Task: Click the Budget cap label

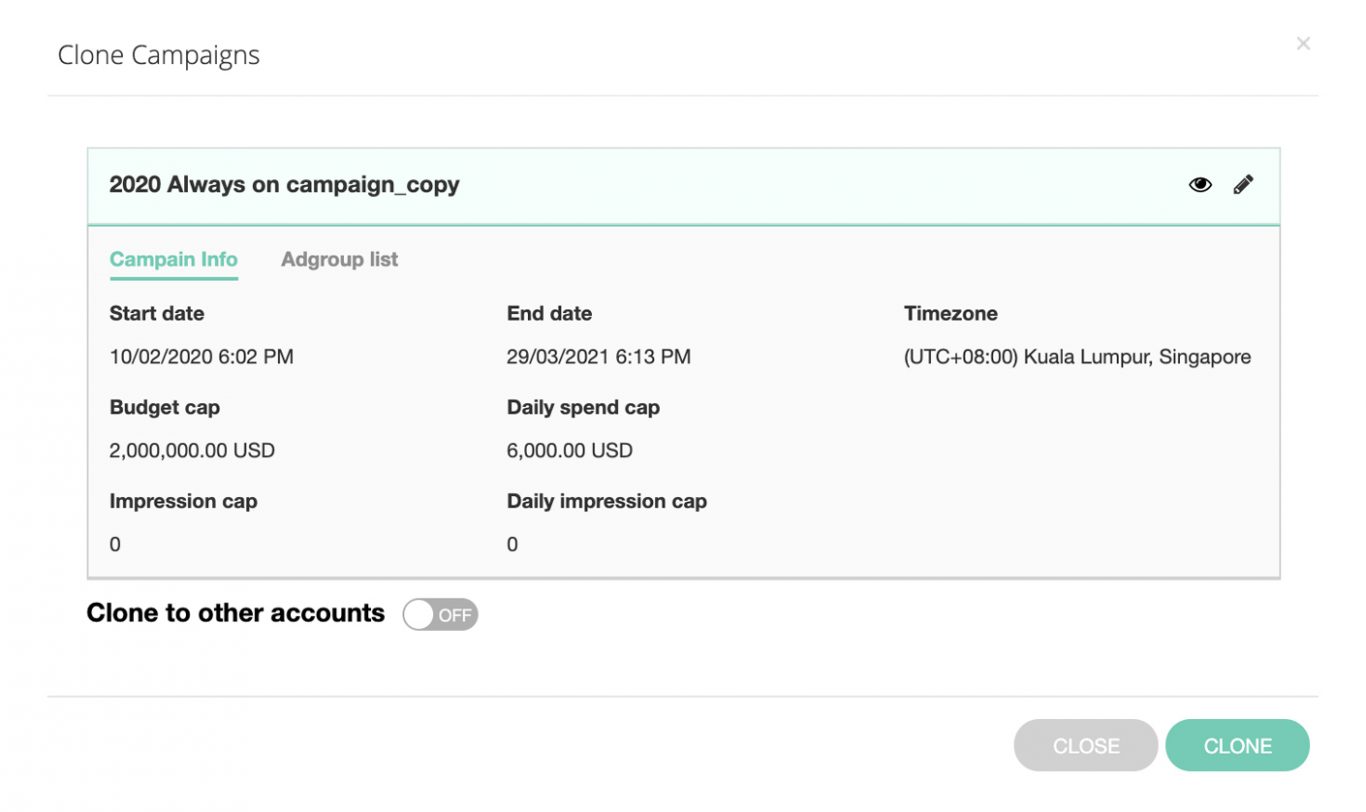Action: 165,407
